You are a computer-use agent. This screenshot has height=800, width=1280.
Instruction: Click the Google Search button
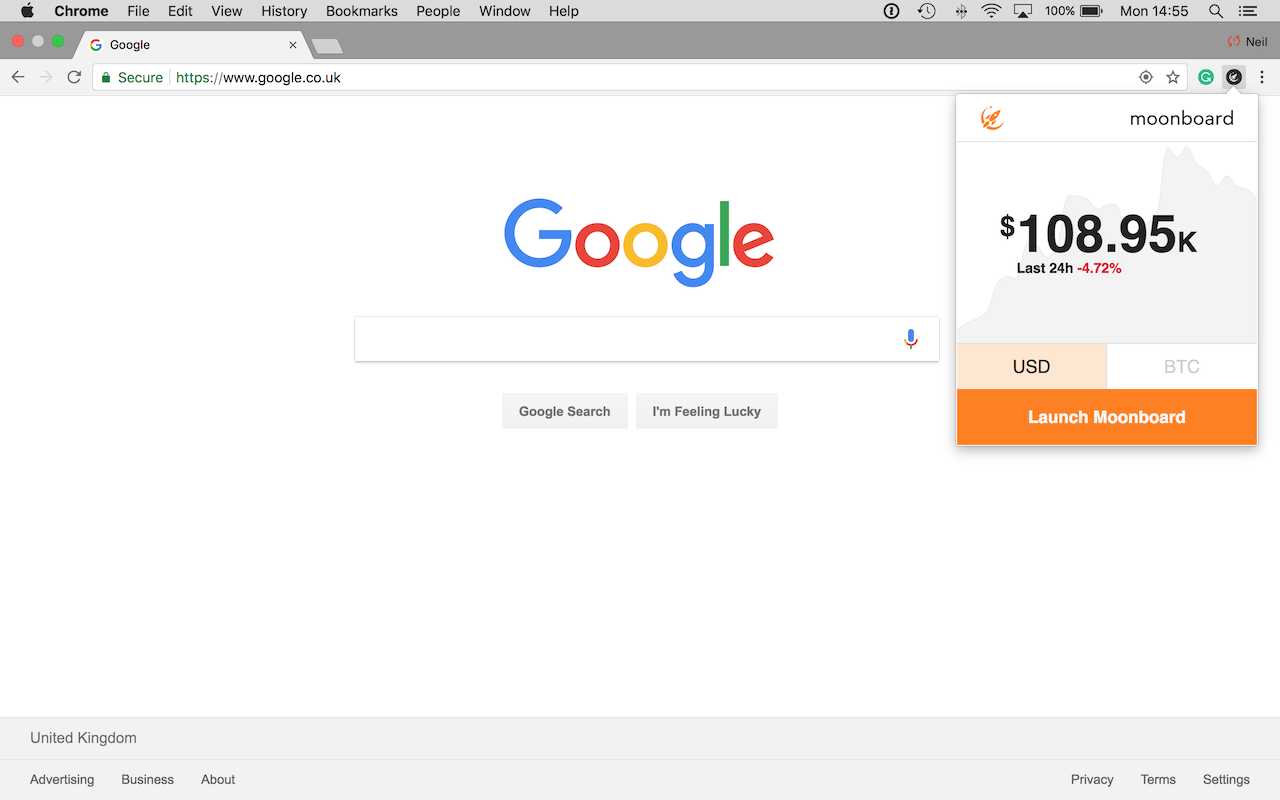pos(565,411)
